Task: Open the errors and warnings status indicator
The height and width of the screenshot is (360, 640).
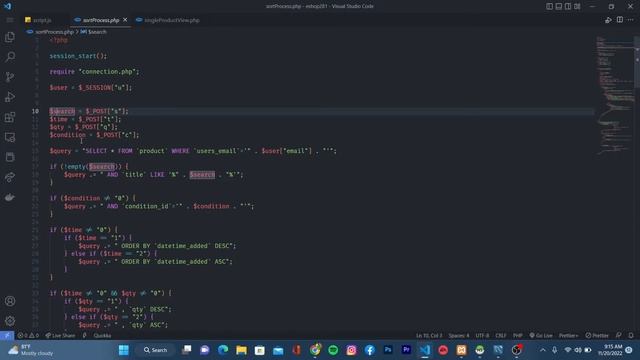Action: click(28, 336)
